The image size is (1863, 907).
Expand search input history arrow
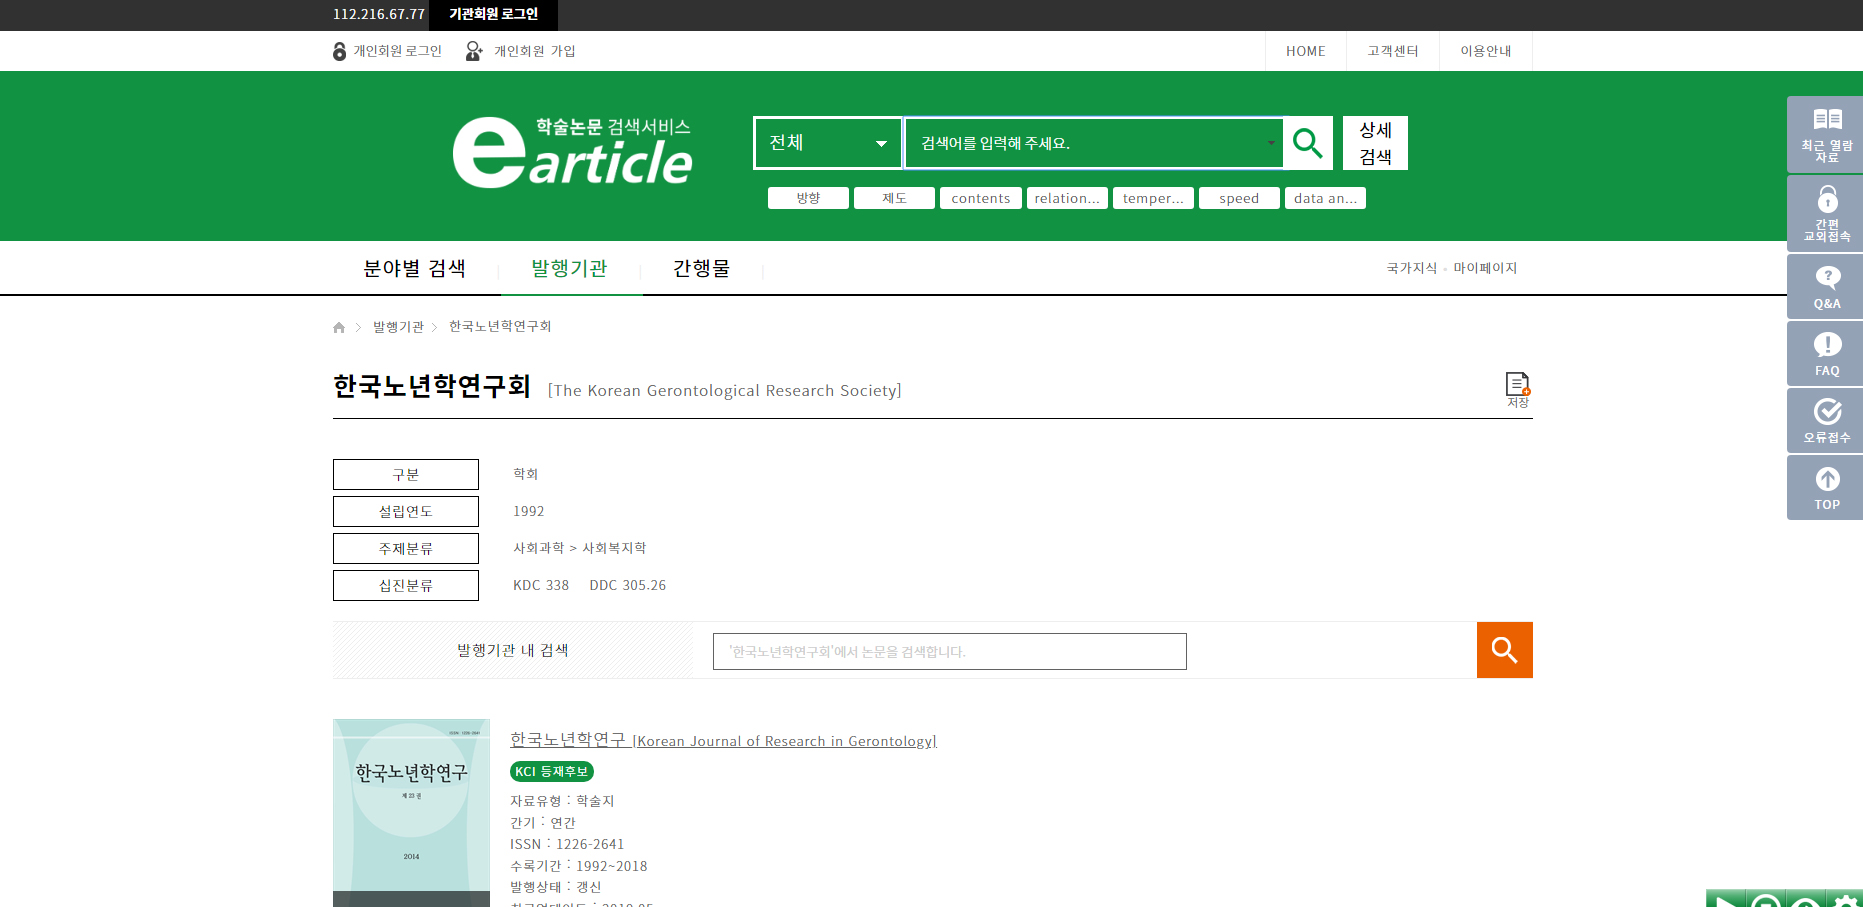1271,143
